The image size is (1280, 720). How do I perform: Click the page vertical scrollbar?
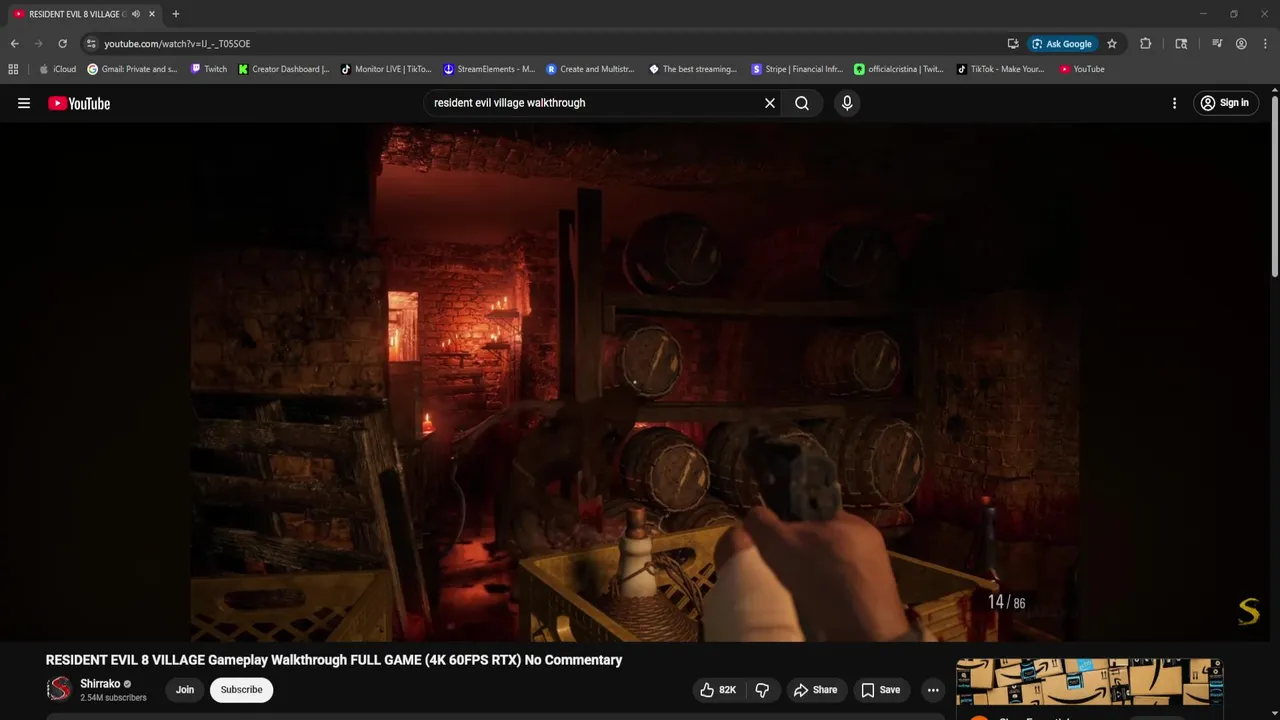(1275, 185)
